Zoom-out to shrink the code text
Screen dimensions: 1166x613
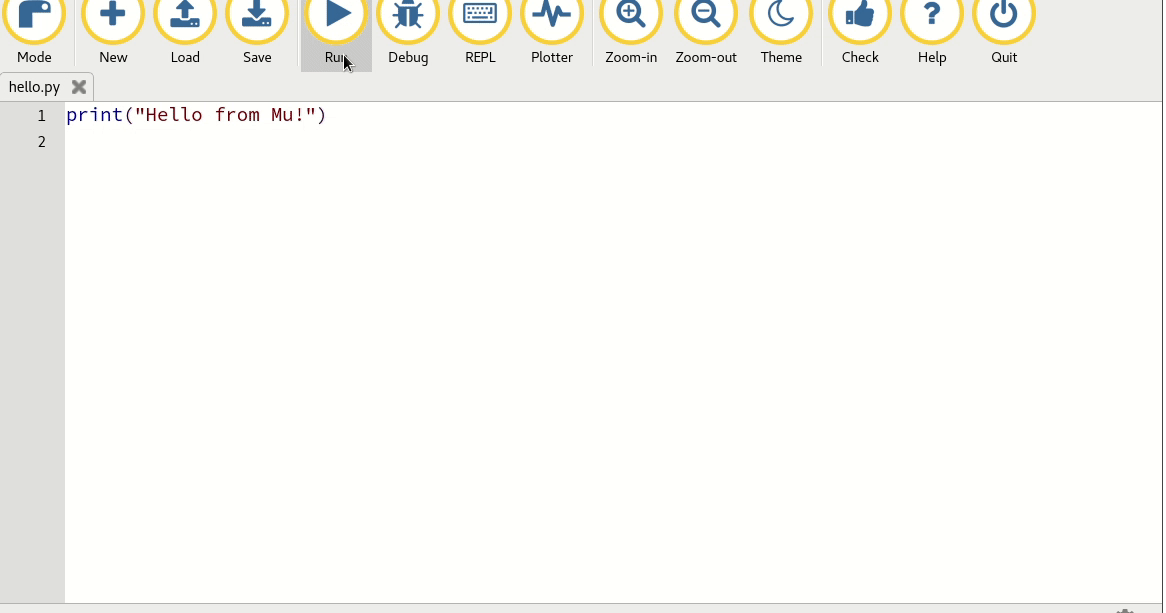click(x=706, y=30)
